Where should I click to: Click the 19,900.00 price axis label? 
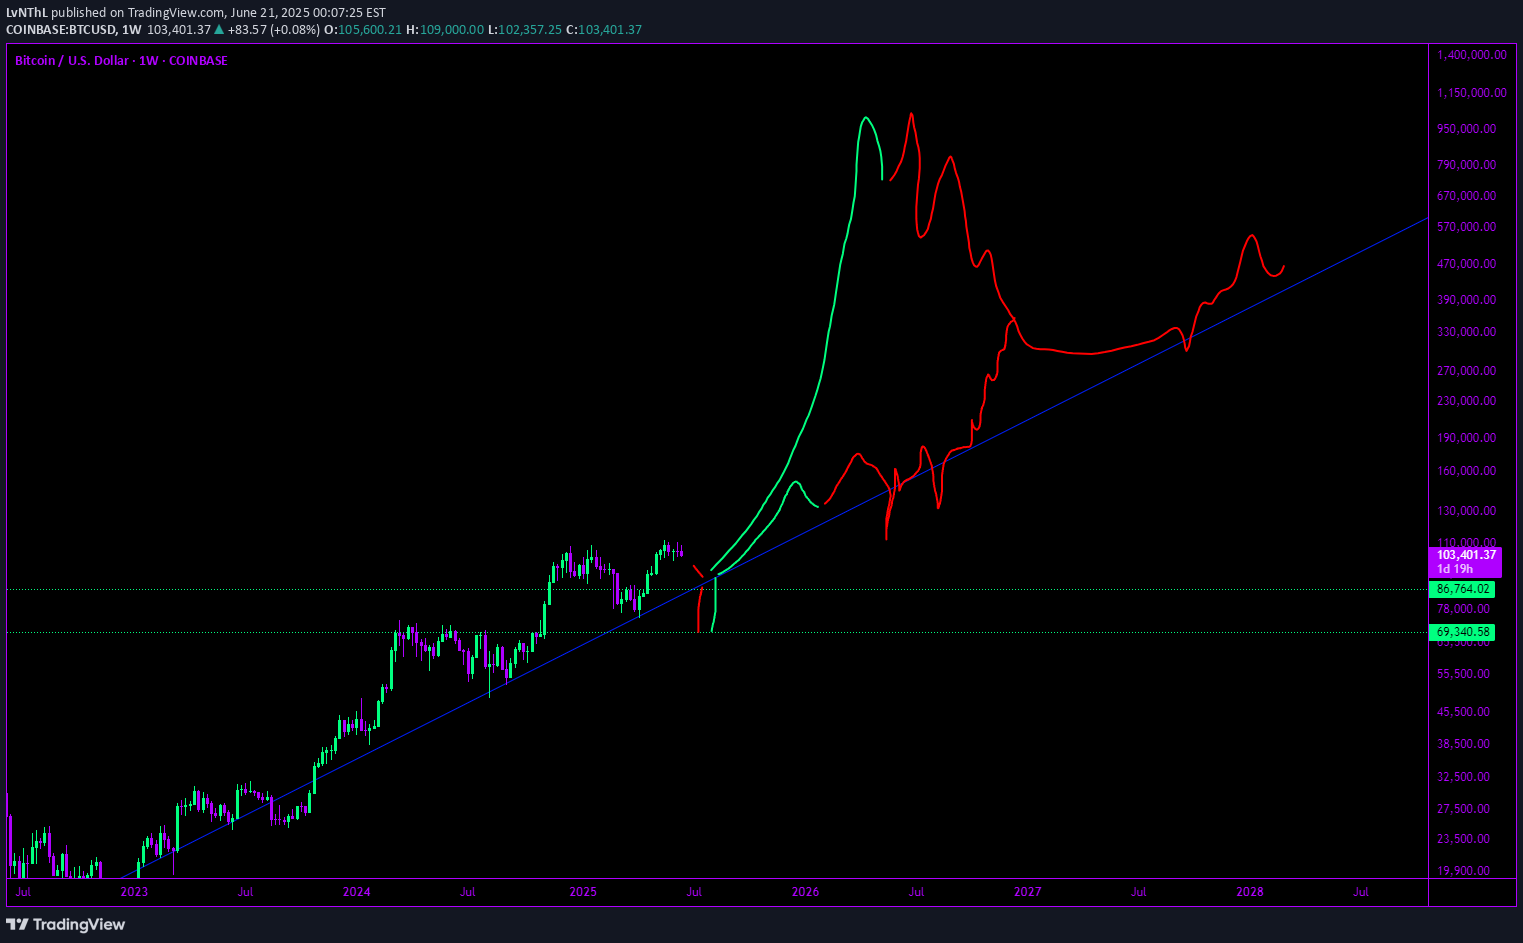click(1464, 871)
